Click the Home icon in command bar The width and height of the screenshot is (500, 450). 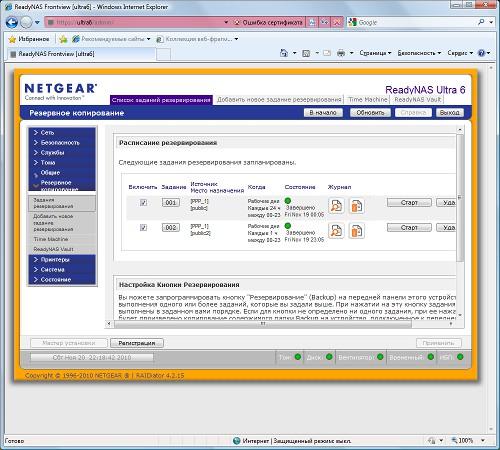pos(284,53)
